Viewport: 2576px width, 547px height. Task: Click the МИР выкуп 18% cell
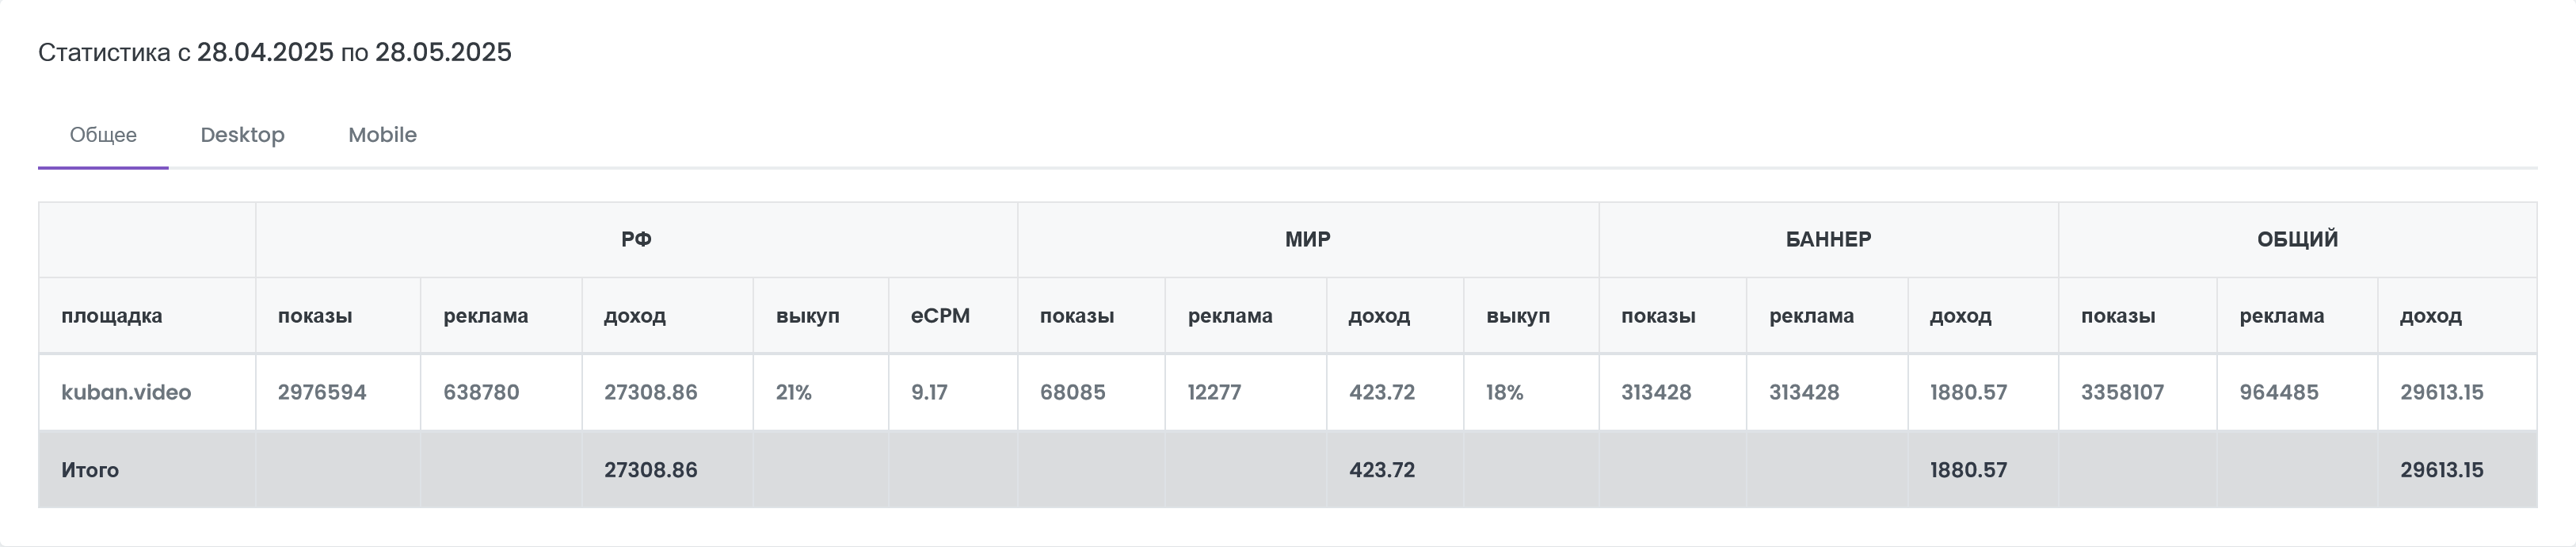(x=1504, y=392)
